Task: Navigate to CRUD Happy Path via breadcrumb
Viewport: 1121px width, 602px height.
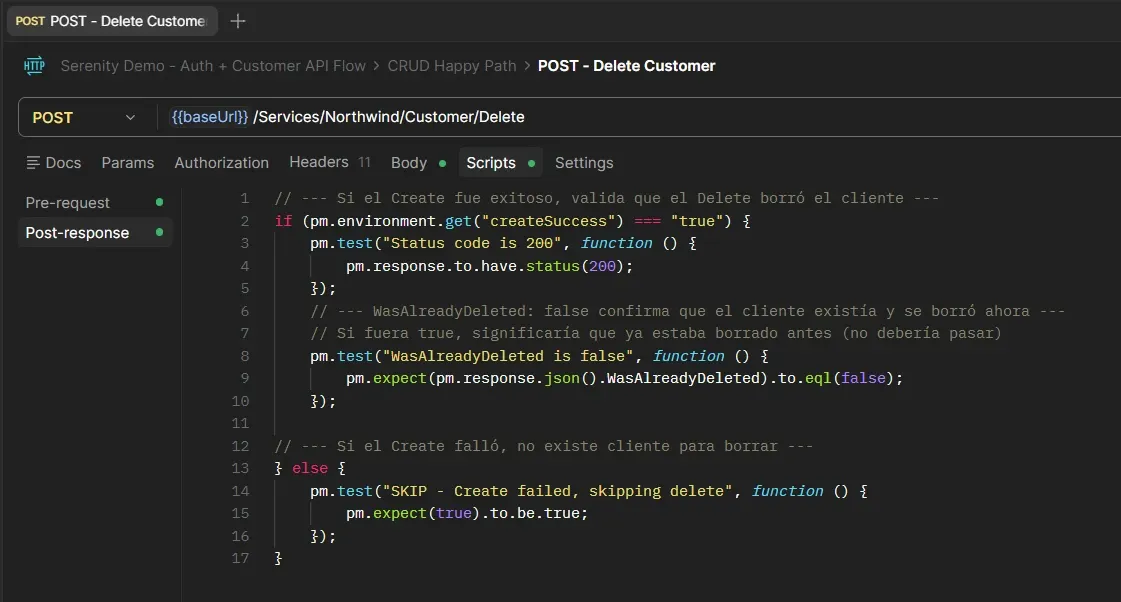Action: click(452, 65)
